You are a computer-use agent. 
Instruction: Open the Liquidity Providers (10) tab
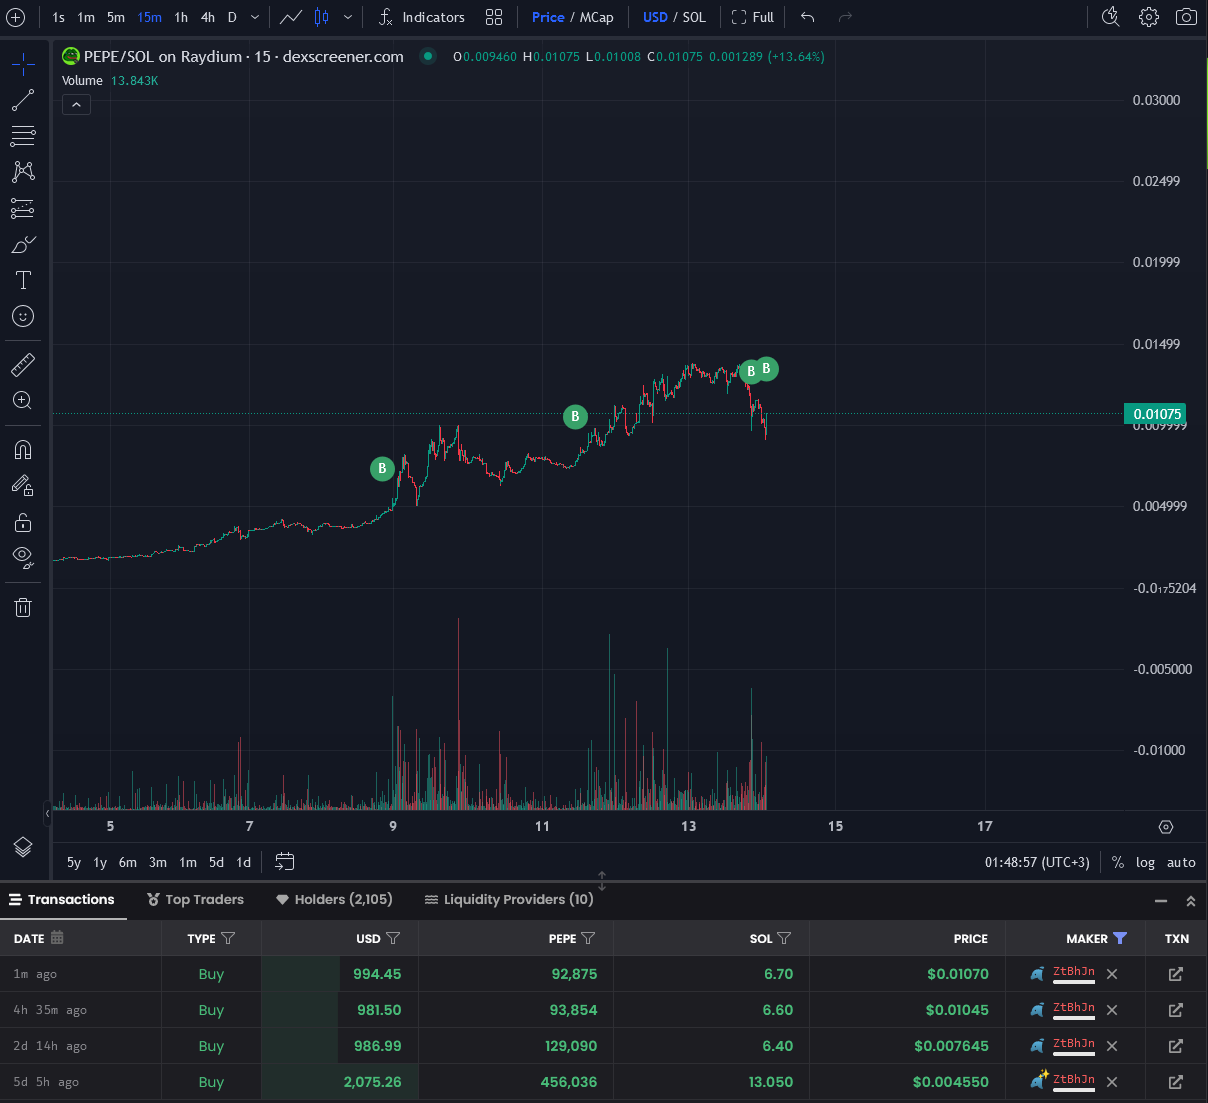point(509,900)
